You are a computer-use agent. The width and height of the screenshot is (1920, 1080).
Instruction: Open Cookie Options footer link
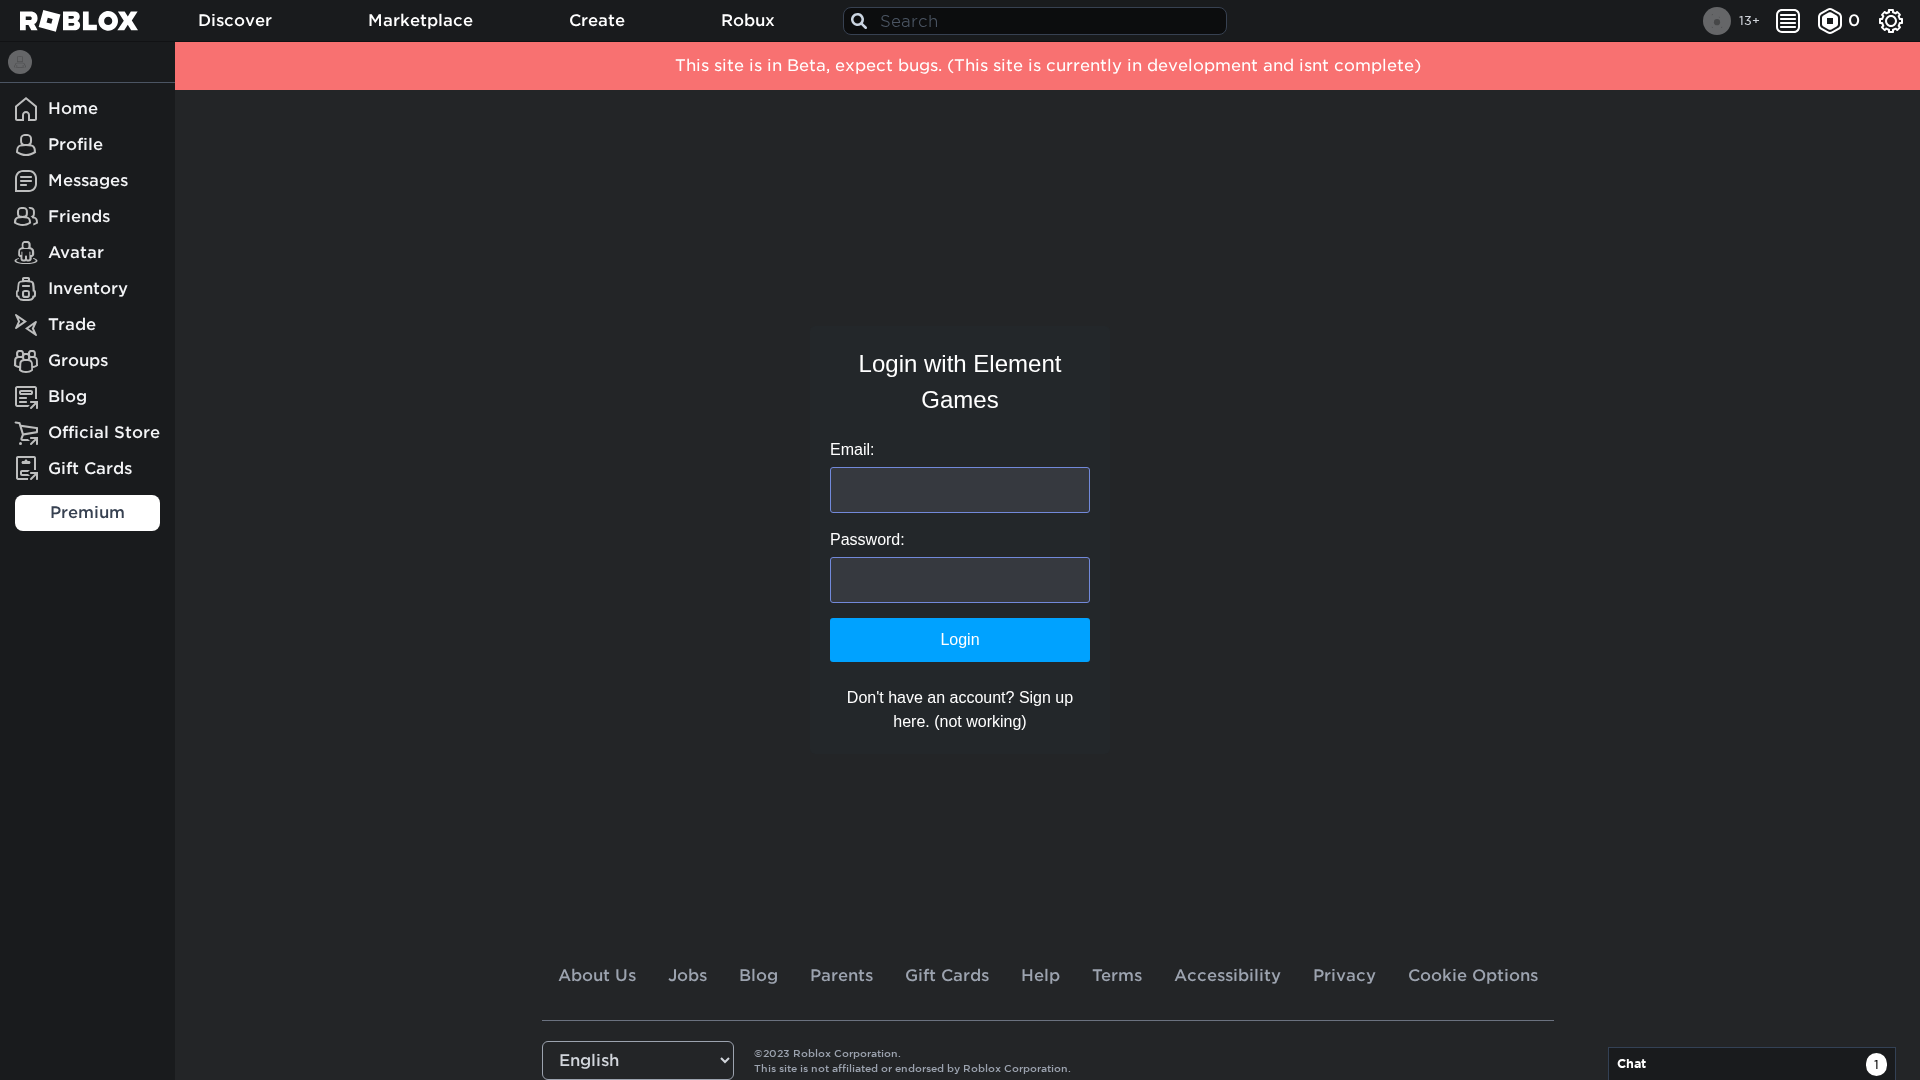click(x=1473, y=976)
